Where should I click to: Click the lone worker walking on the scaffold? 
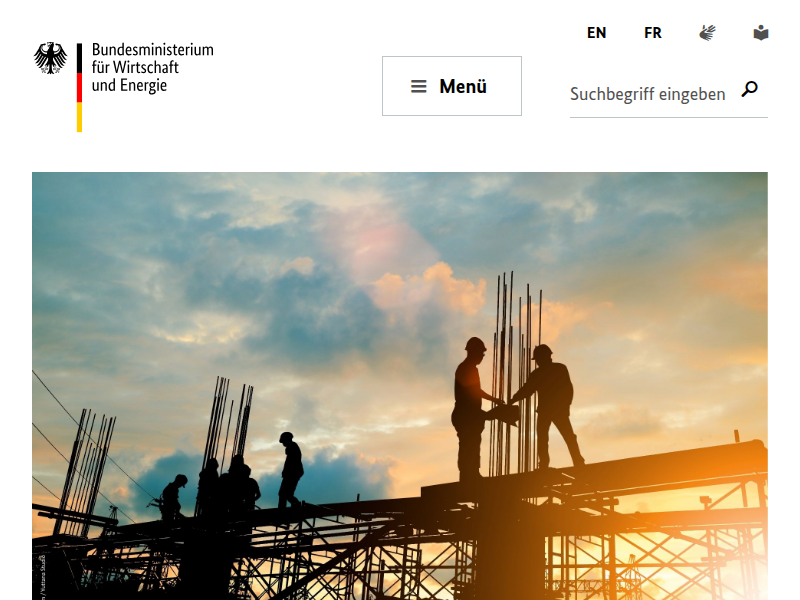pos(291,470)
